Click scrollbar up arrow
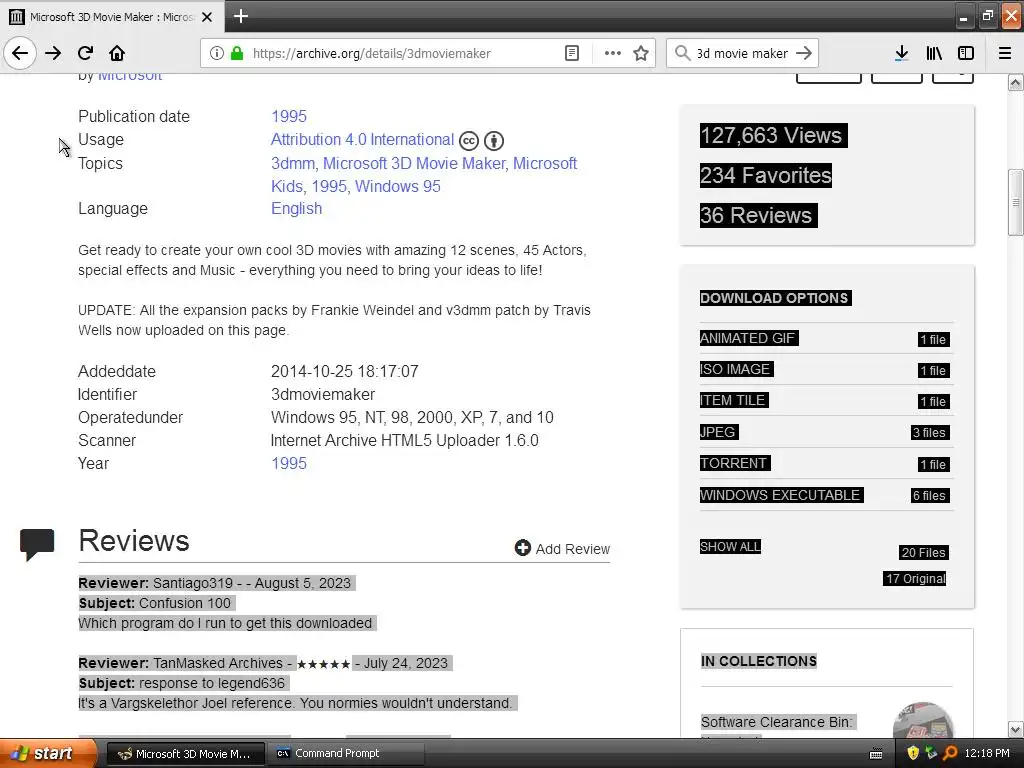 [x=1016, y=82]
